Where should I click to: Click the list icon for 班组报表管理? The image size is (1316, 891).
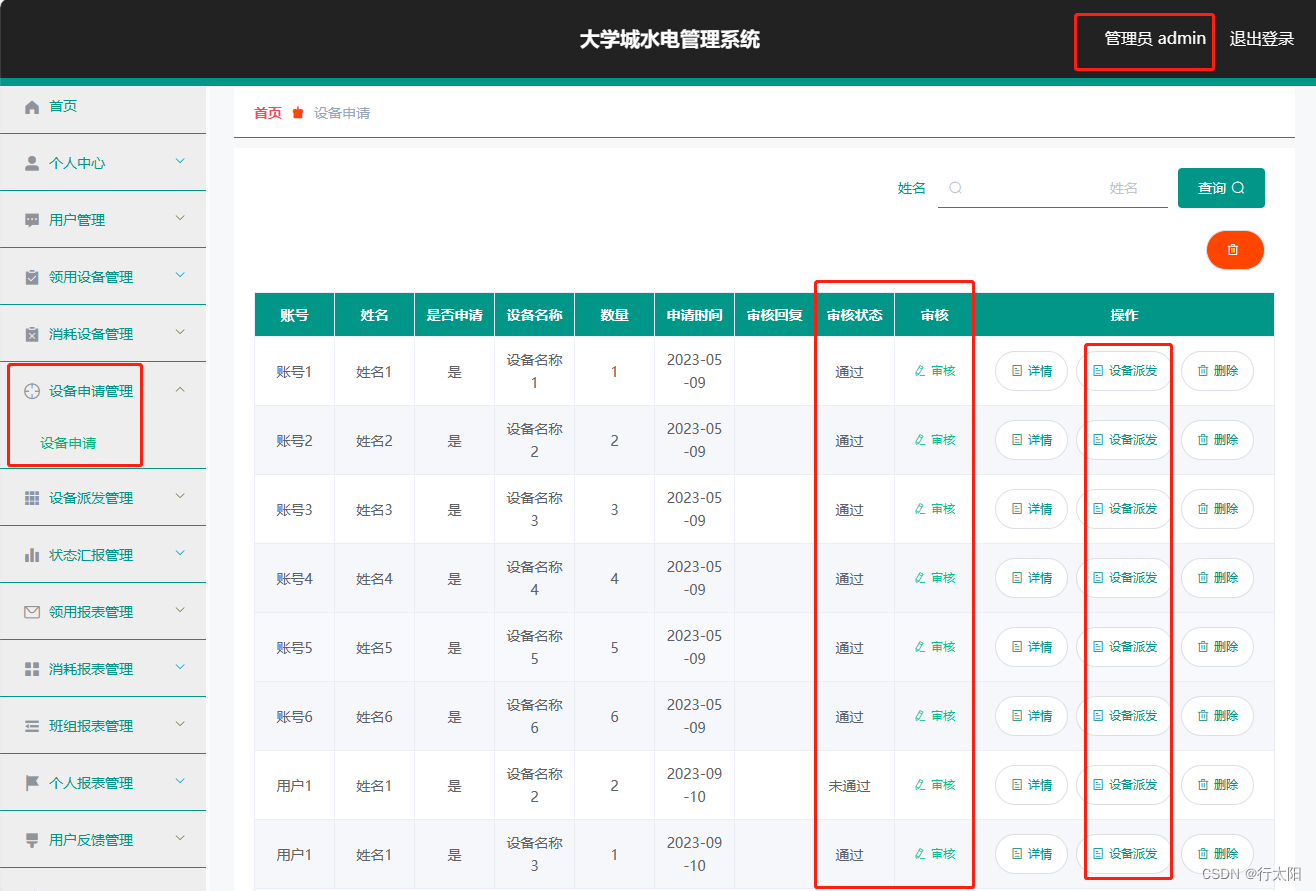32,726
